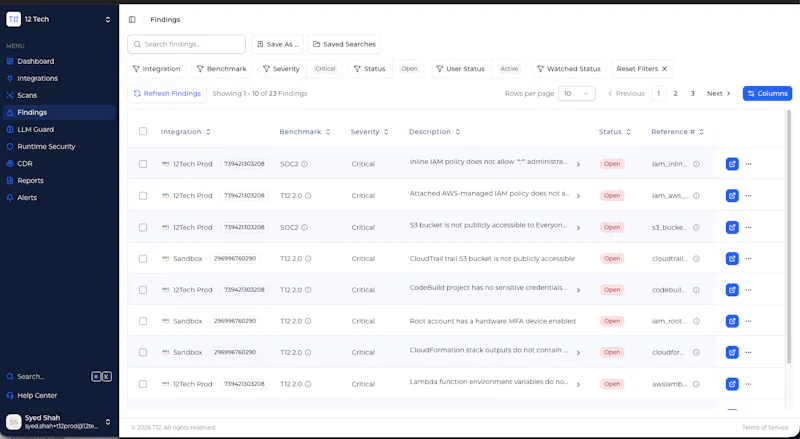This screenshot has height=439, width=800.
Task: Open external link for iam_aws finding
Action: click(732, 196)
